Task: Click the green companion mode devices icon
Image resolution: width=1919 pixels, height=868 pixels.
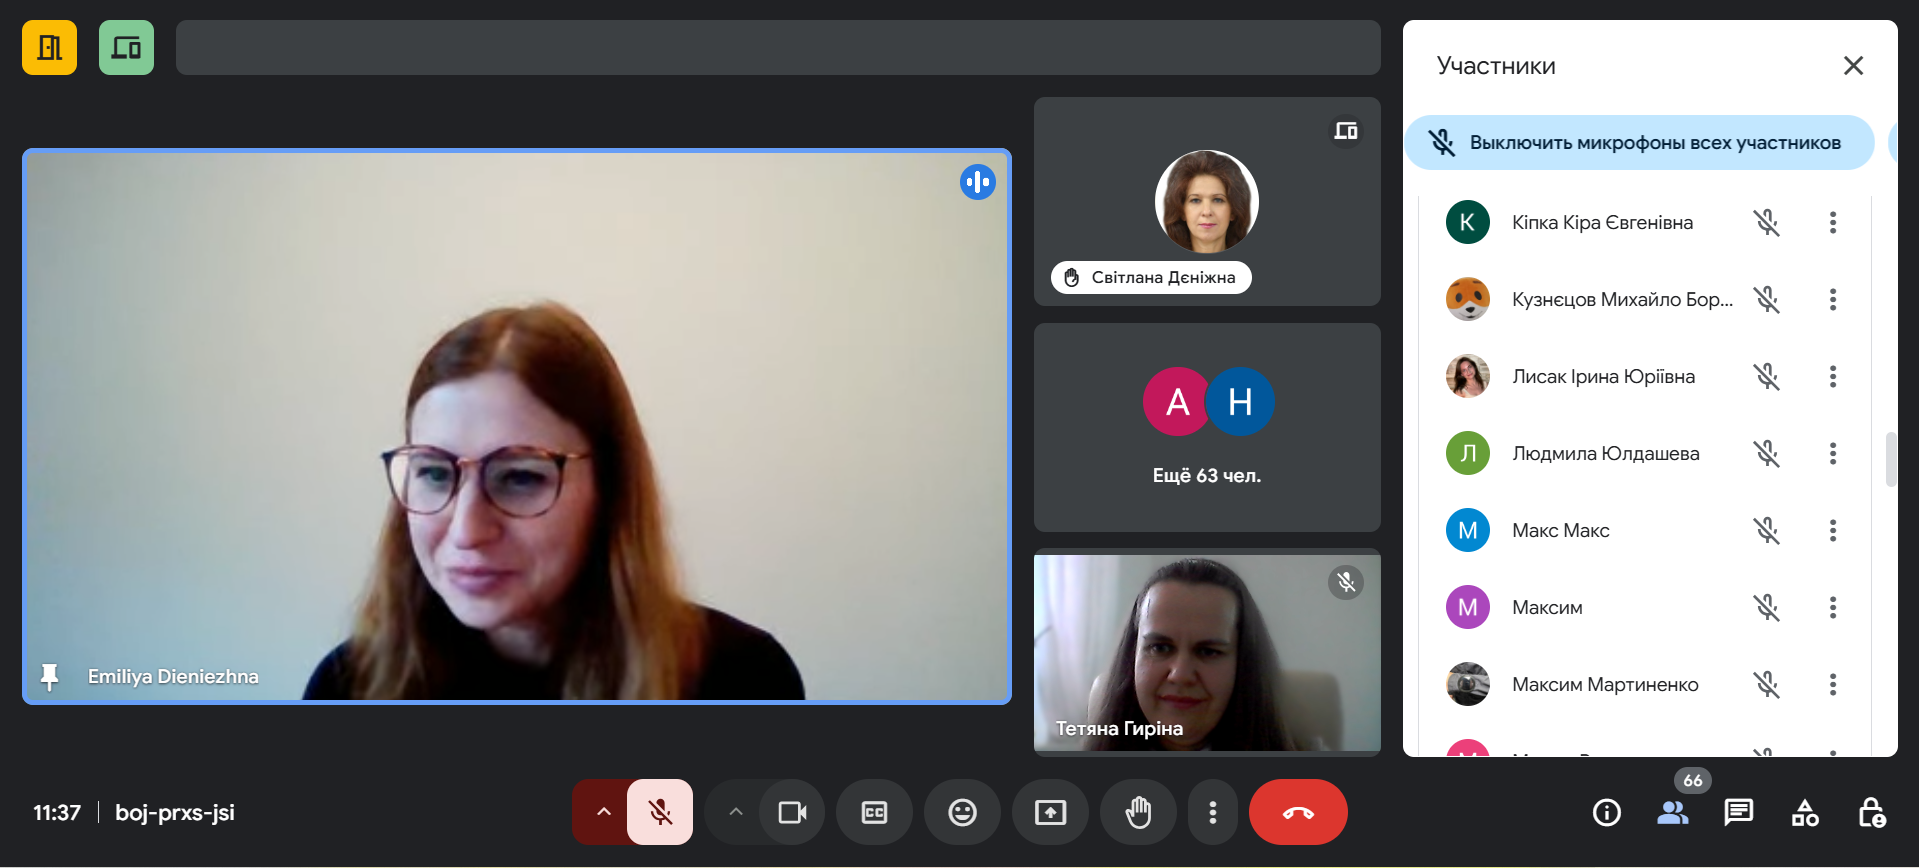Action: click(126, 47)
